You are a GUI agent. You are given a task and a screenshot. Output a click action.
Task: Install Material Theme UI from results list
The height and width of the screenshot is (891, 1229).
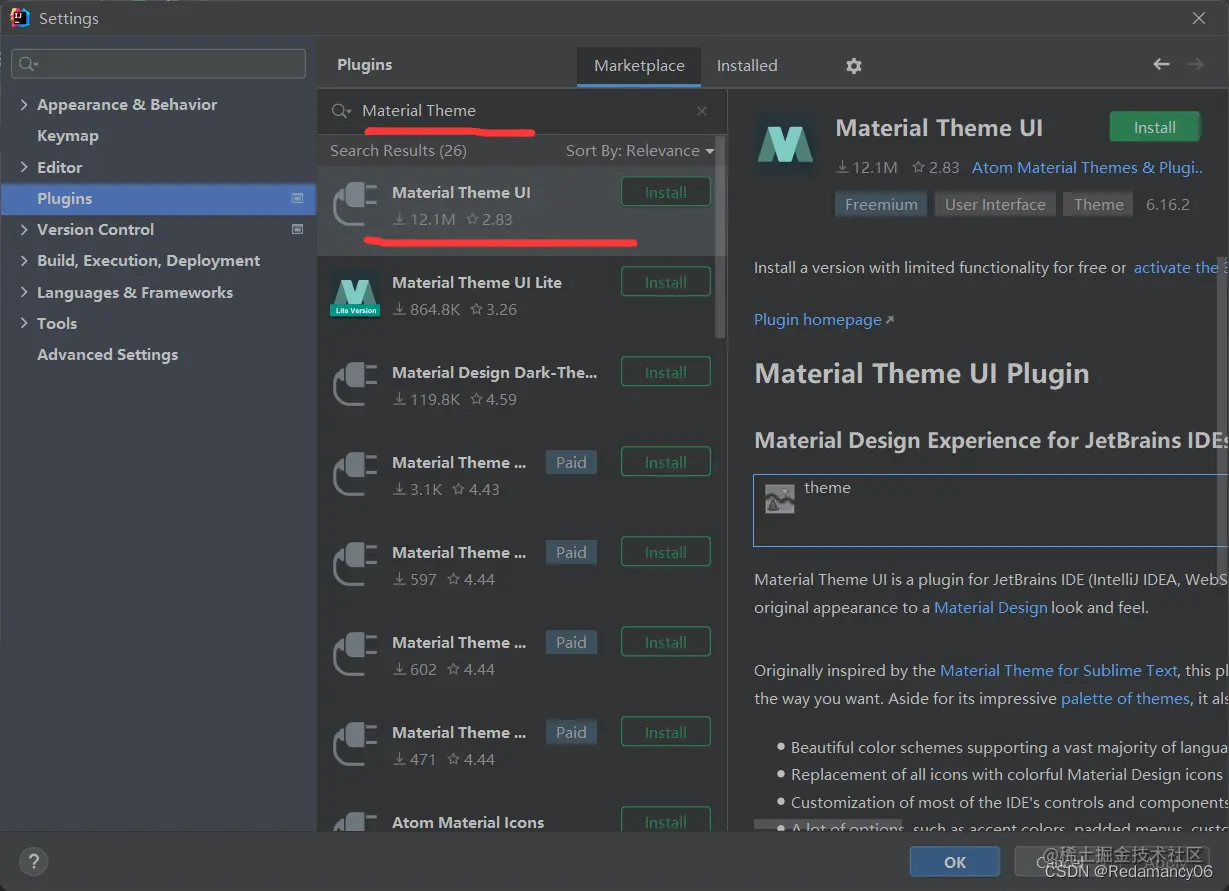[x=666, y=192]
